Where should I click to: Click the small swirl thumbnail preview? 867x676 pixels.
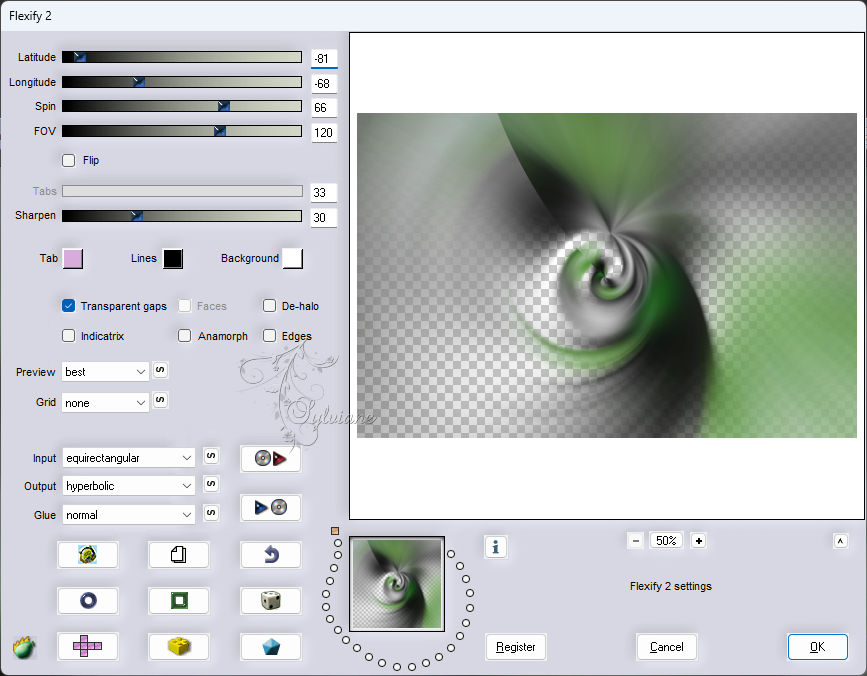(397, 584)
